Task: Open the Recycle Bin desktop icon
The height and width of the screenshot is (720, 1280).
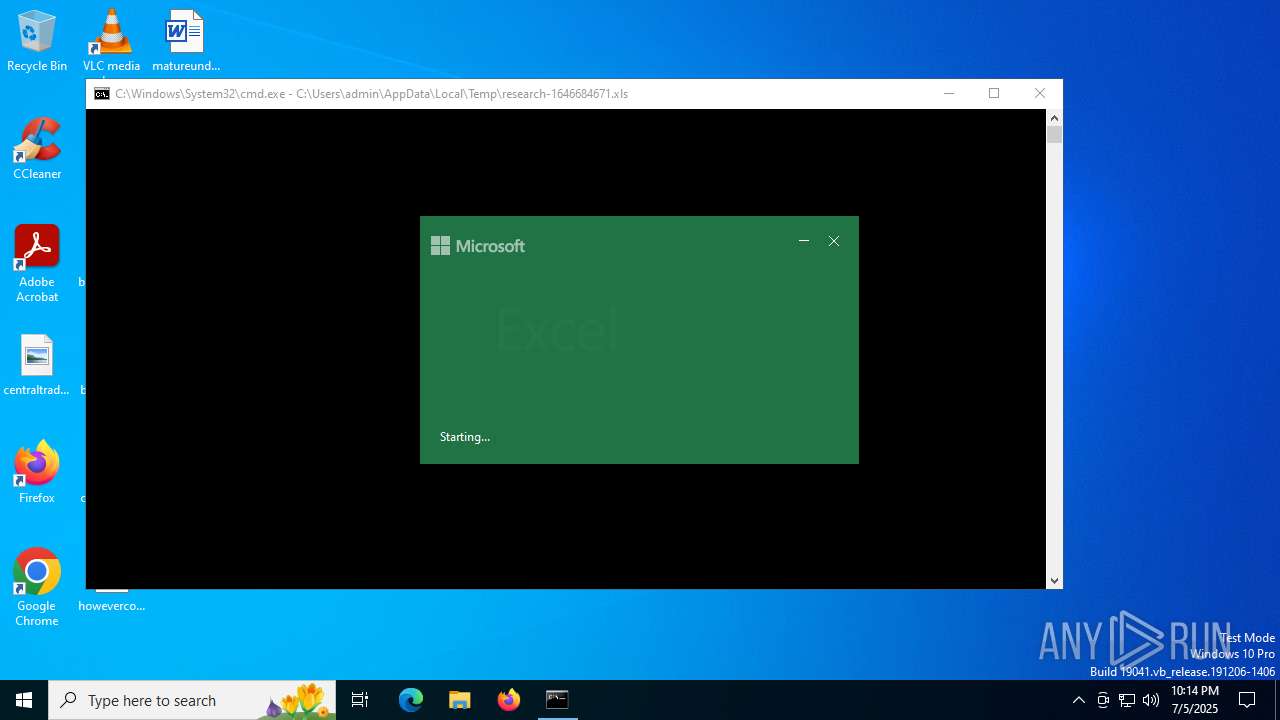Action: [37, 41]
